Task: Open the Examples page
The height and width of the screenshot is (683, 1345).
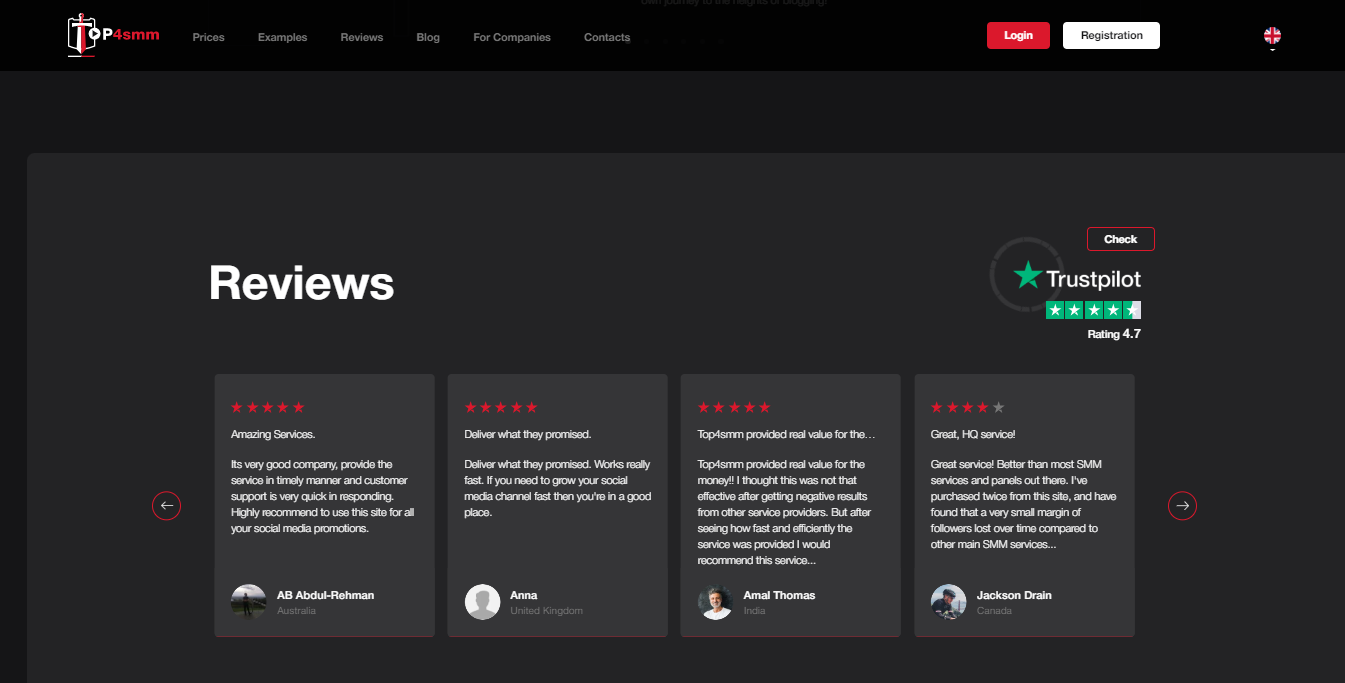Action: click(283, 37)
